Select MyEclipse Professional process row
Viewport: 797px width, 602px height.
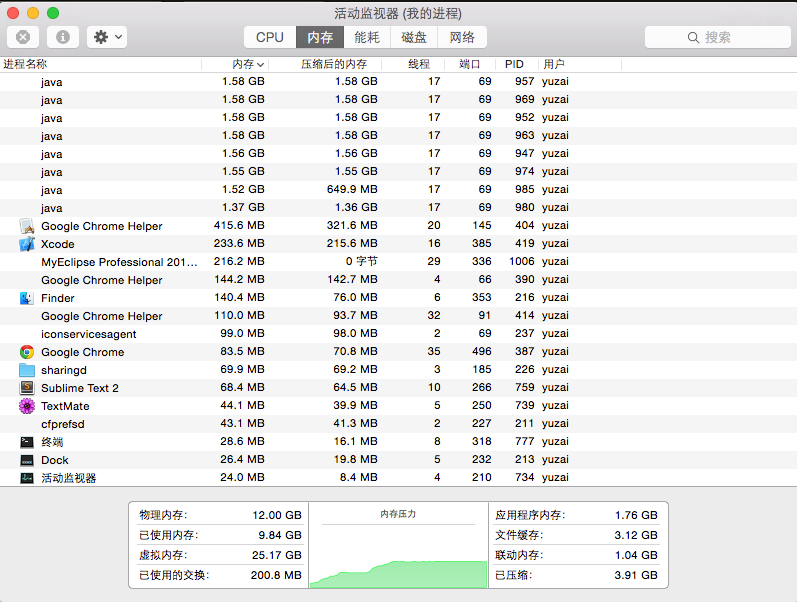398,261
